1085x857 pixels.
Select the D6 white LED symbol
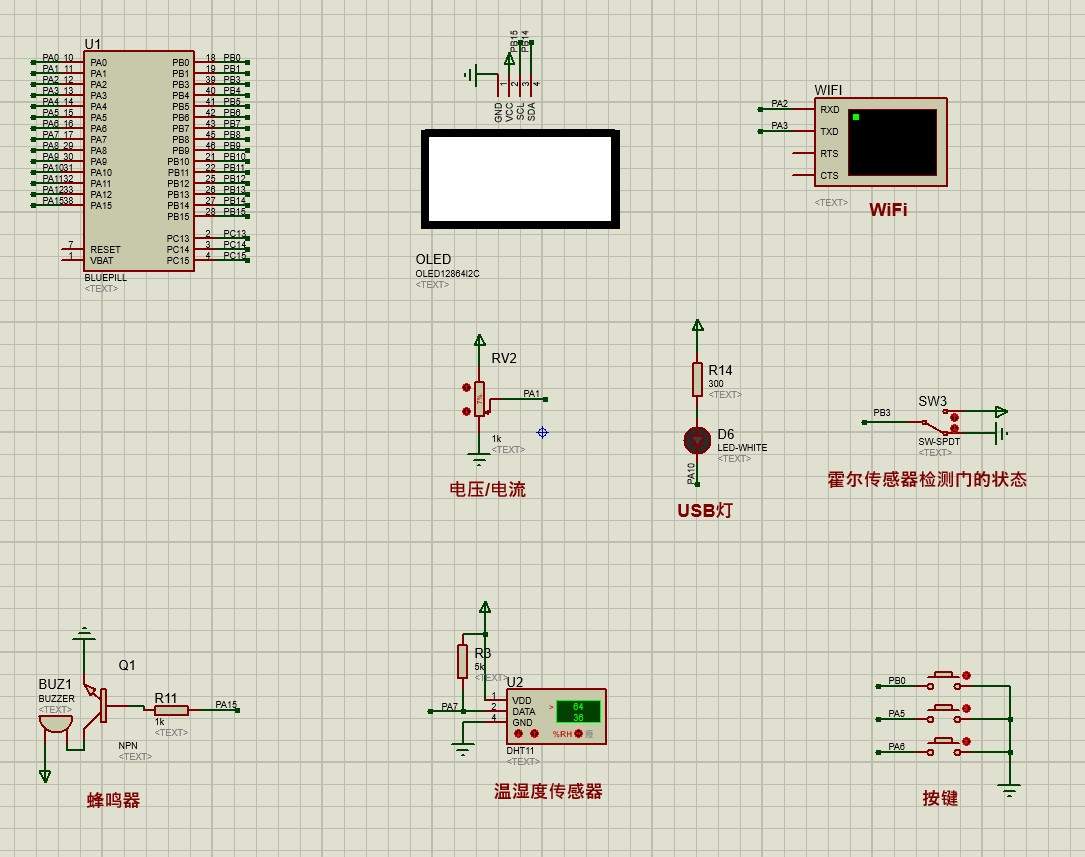[x=697, y=440]
